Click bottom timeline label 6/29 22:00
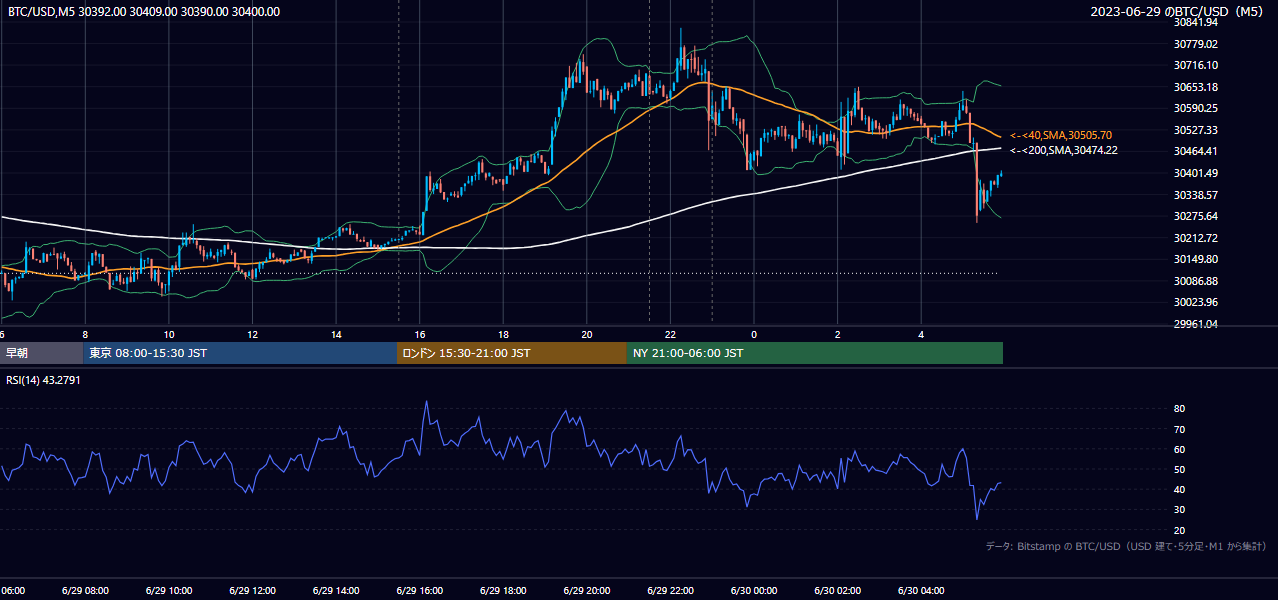Viewport: 1278px width, 600px height. point(670,591)
